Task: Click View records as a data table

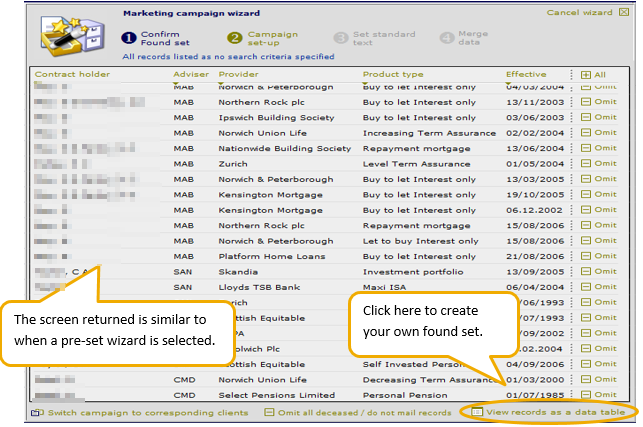Action: coord(549,412)
